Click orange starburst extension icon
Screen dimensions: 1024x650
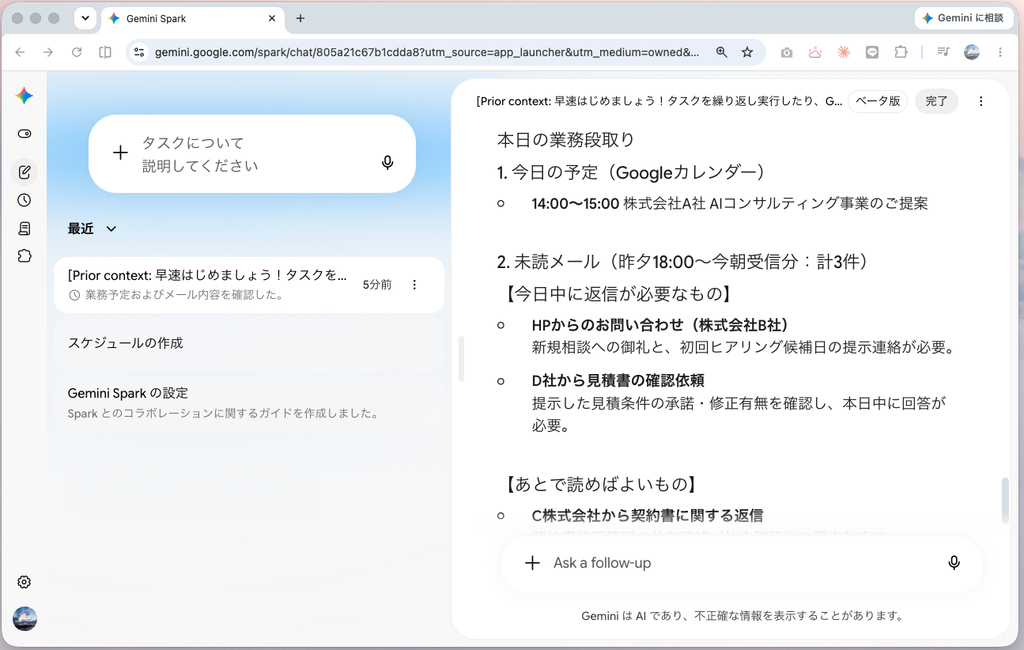[x=844, y=52]
